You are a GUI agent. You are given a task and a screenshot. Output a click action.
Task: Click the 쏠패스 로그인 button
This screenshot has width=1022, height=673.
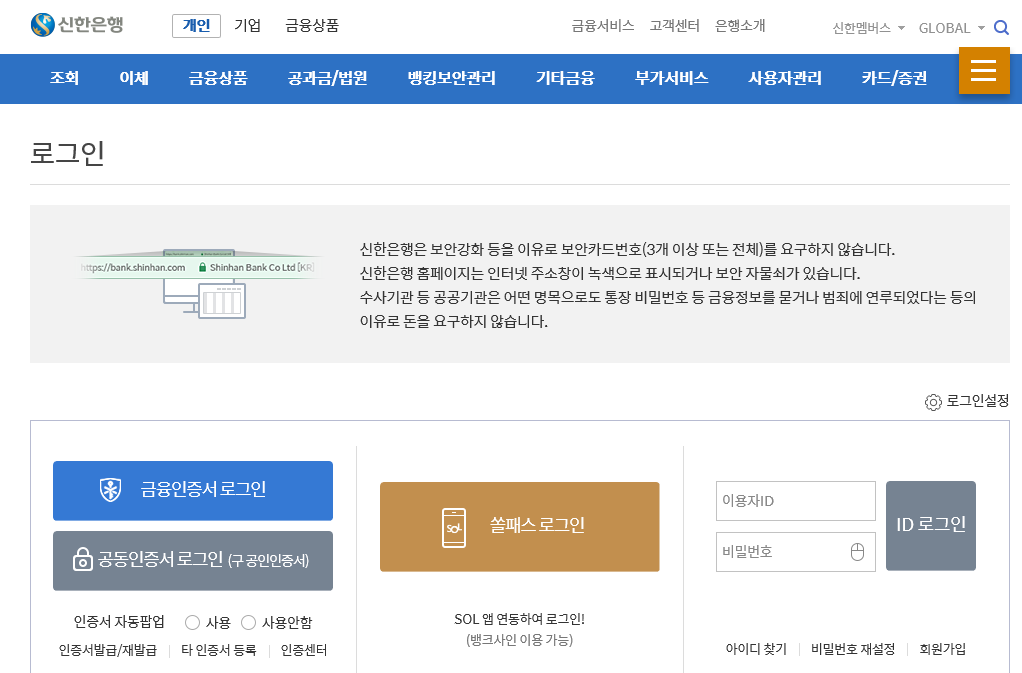click(x=519, y=527)
